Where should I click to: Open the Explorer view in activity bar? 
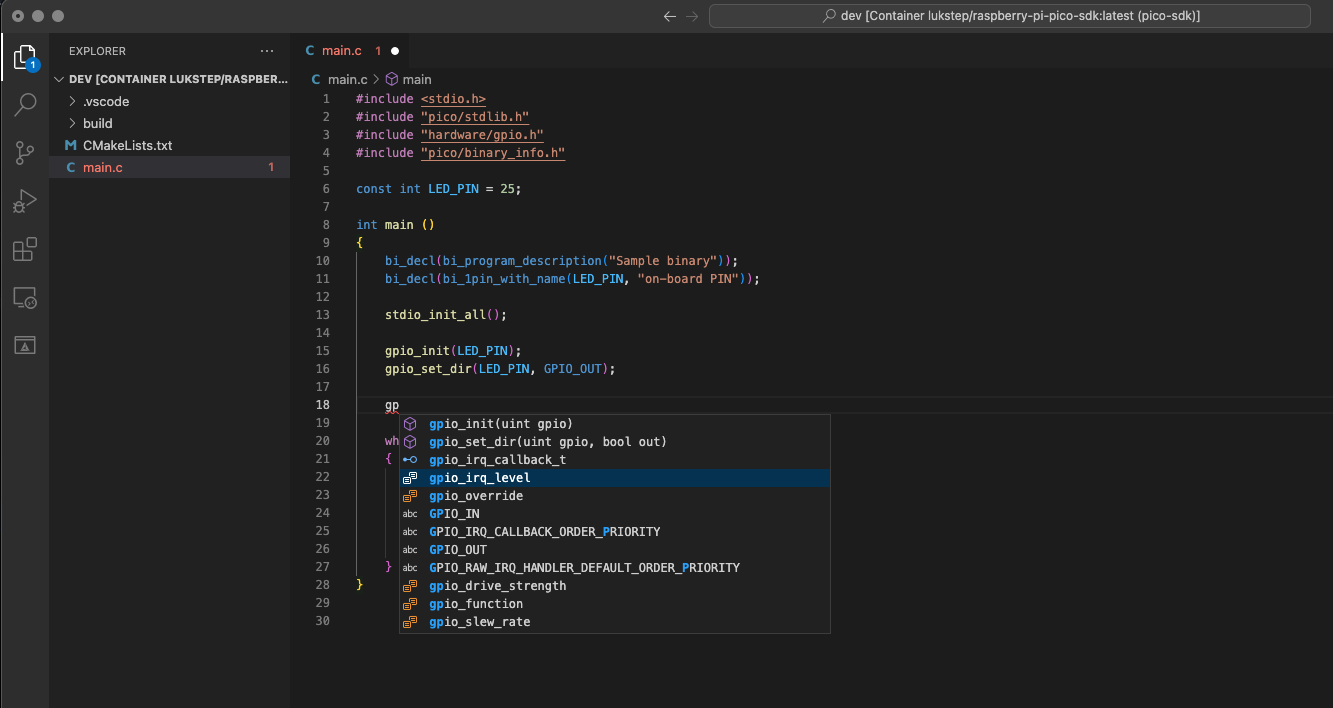(x=25, y=57)
